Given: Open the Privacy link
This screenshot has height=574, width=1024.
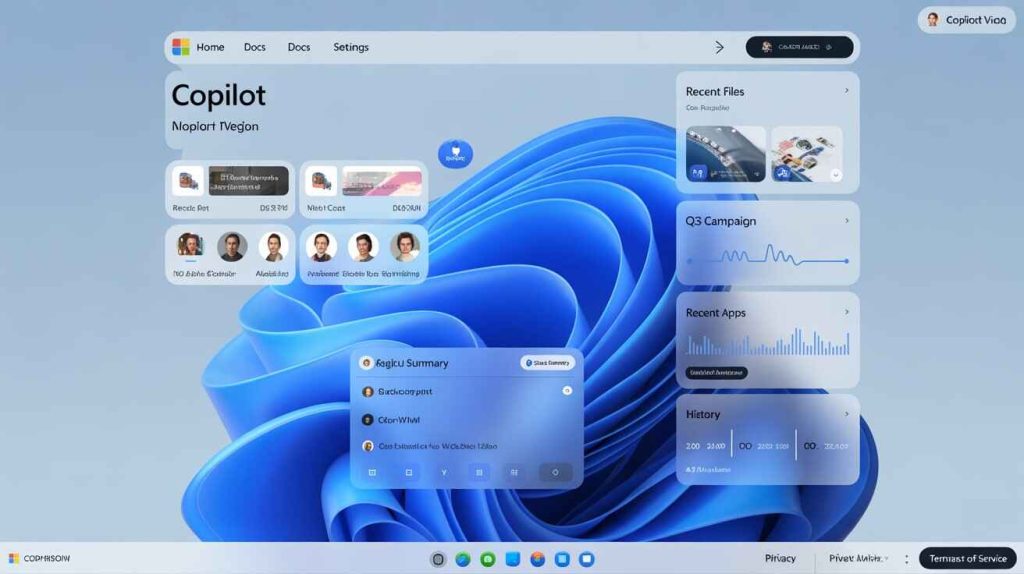Looking at the screenshot, I should (x=780, y=558).
